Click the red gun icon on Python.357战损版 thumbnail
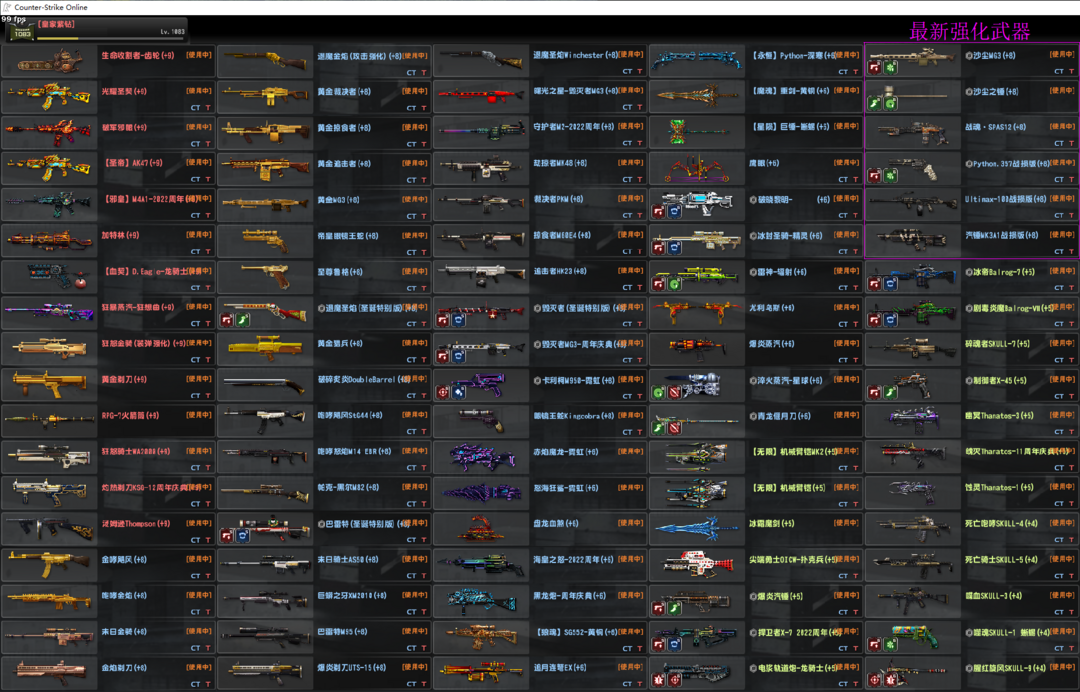The height and width of the screenshot is (692, 1080). click(874, 176)
